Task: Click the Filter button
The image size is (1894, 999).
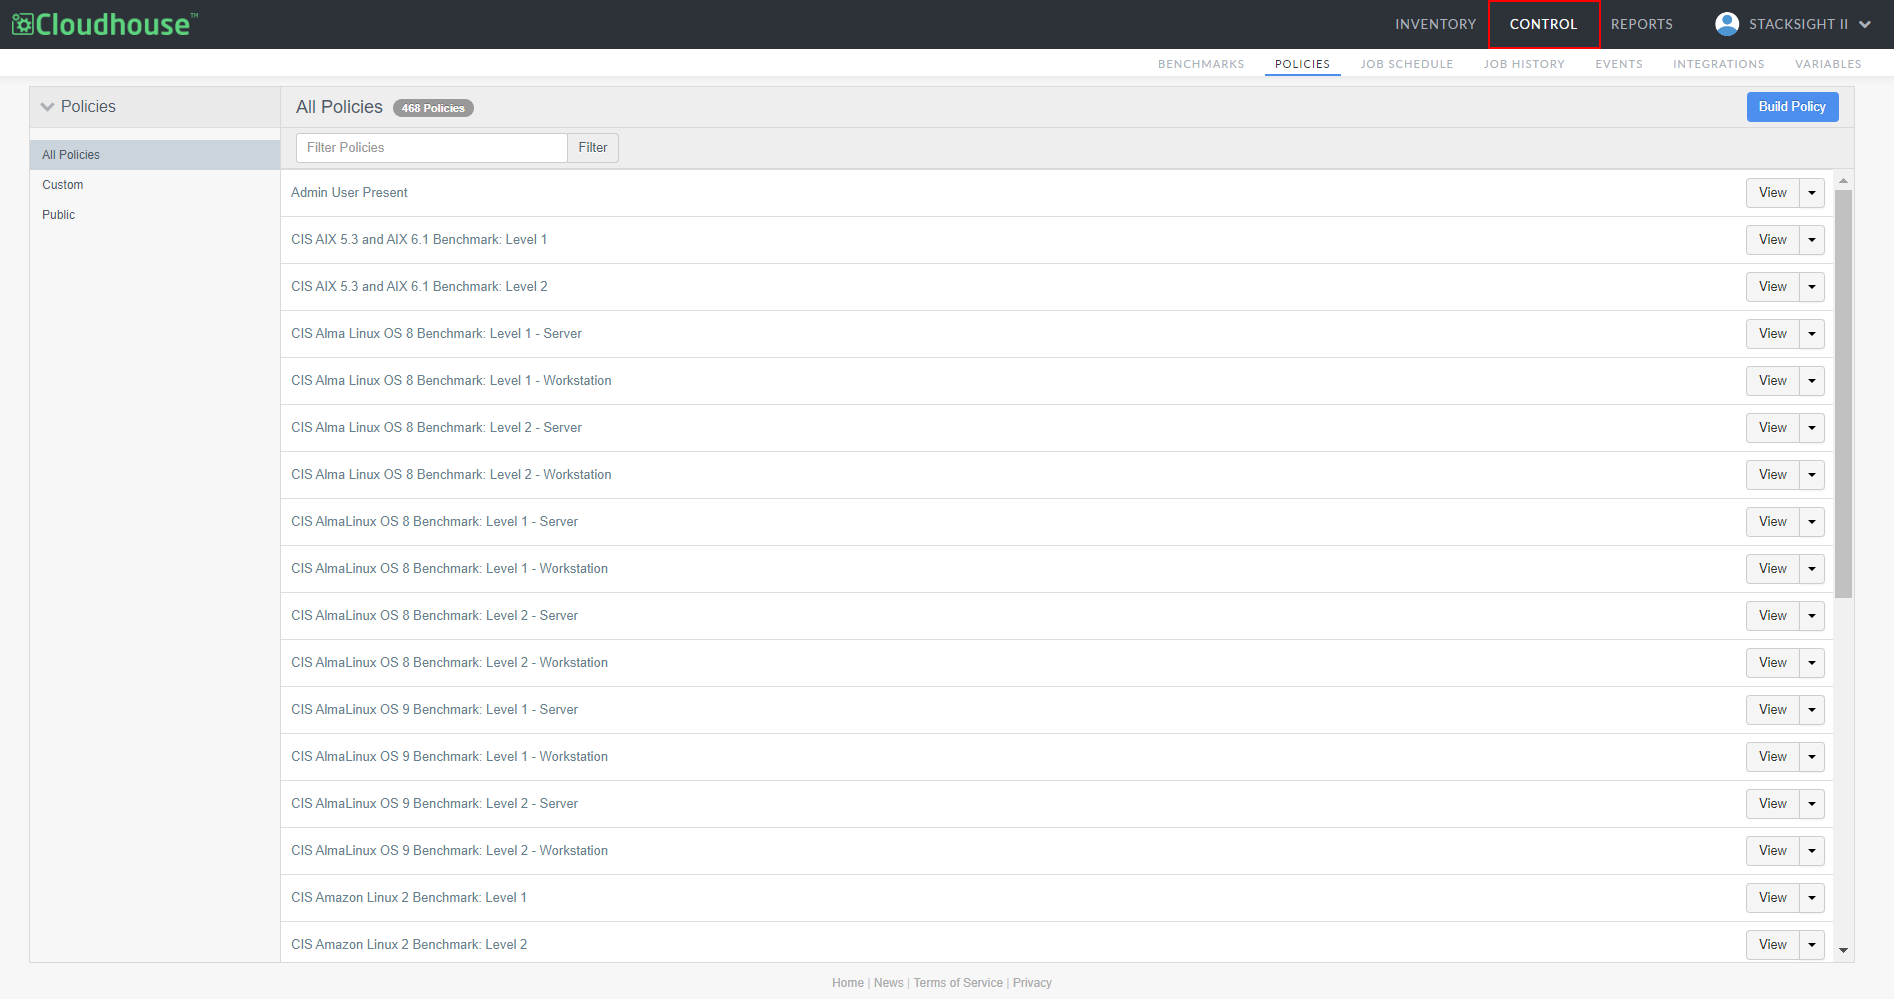Action: [593, 148]
